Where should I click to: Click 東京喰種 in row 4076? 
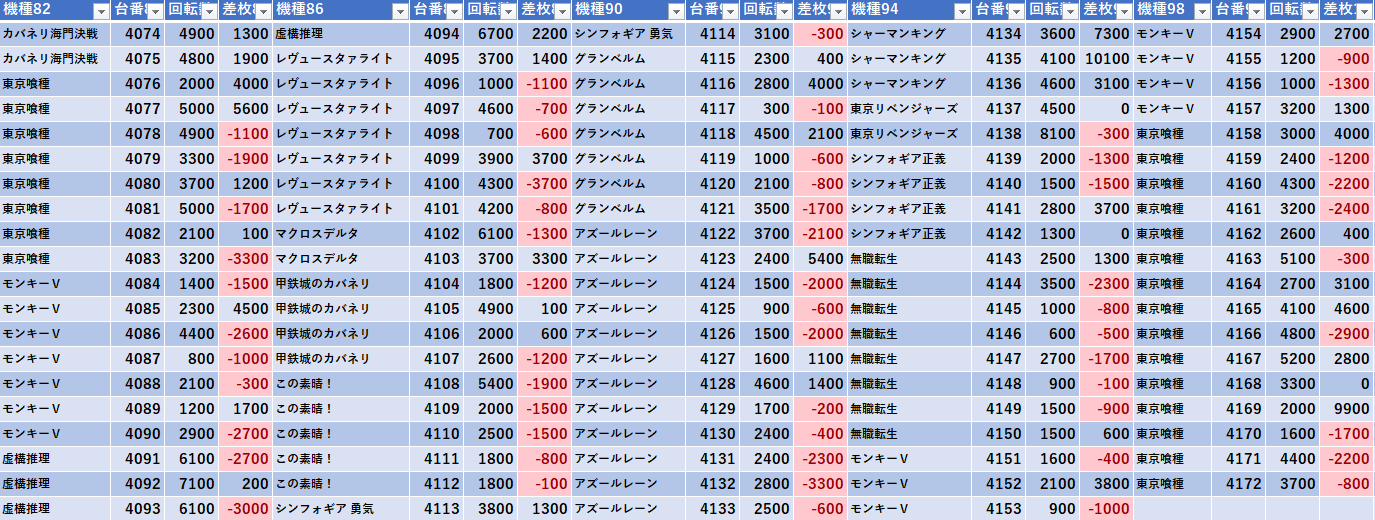(x=26, y=84)
